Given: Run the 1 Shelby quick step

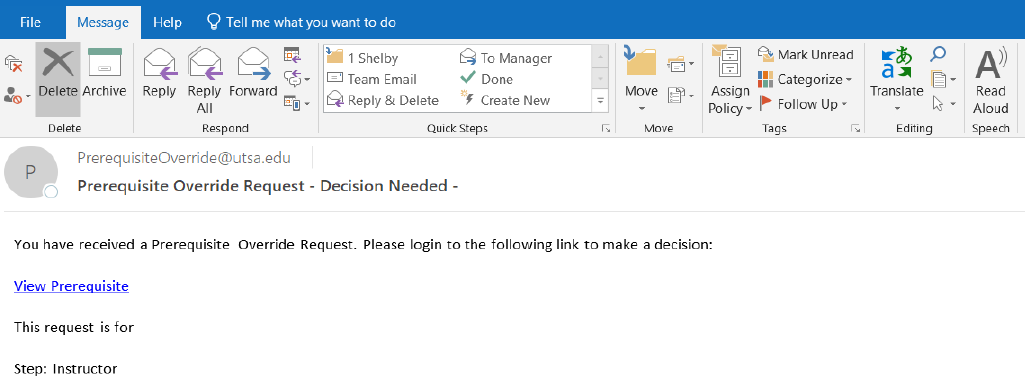Looking at the screenshot, I should [x=362, y=58].
